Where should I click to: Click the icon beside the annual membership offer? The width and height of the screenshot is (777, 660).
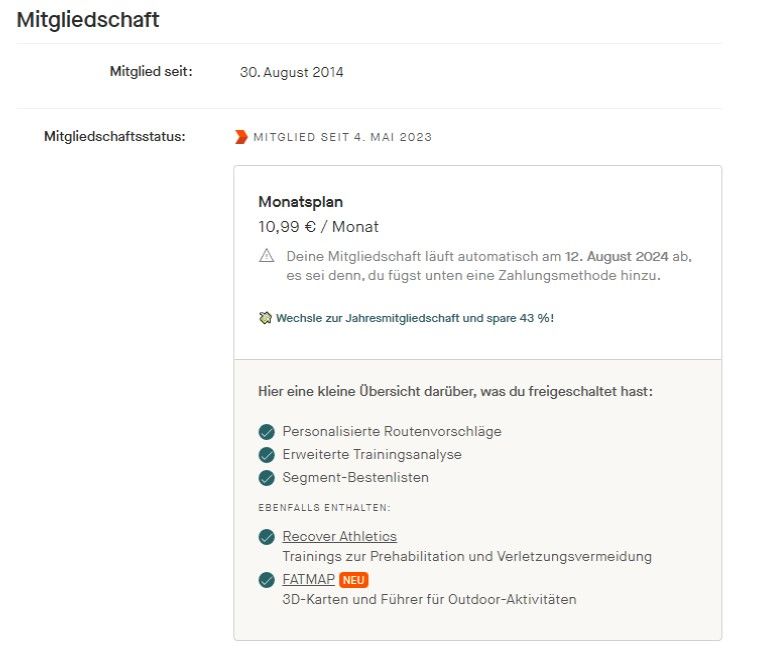[x=264, y=318]
